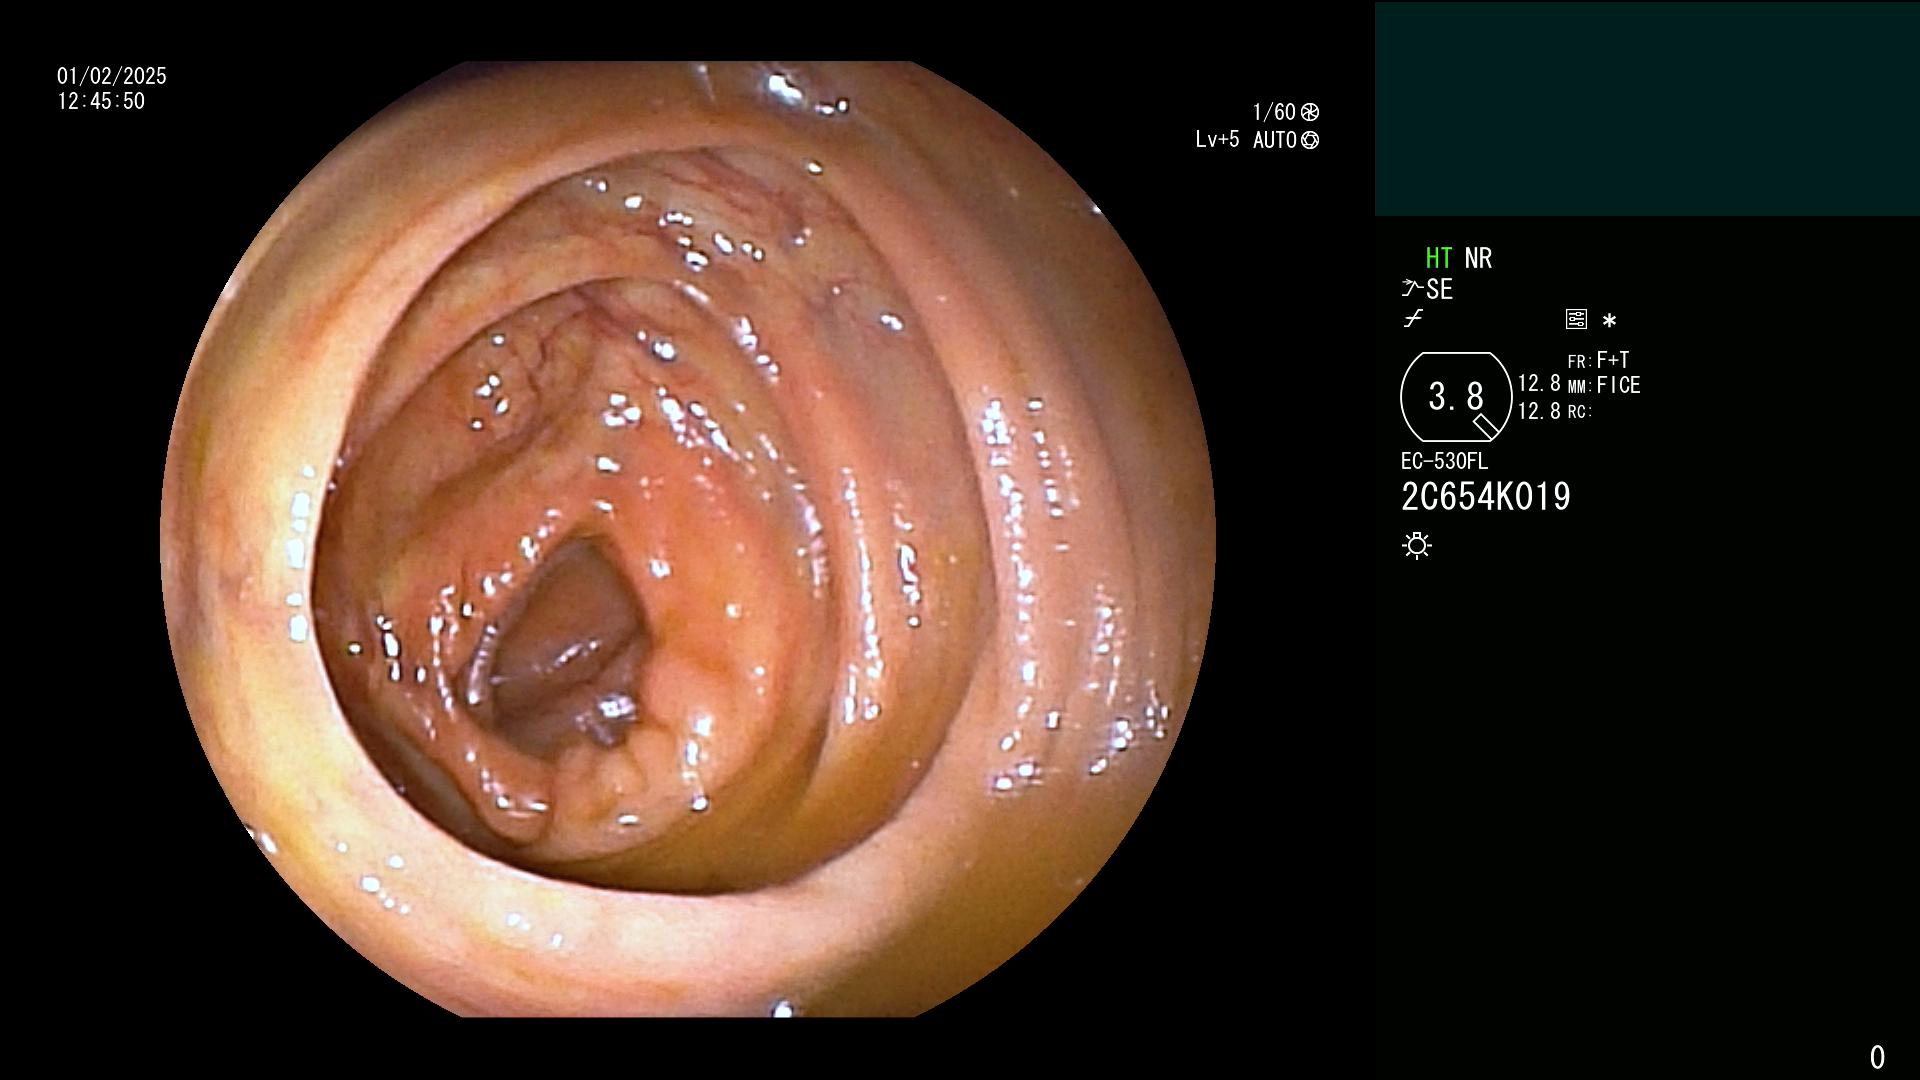Click the iris mode icon beside AUTO
1920x1080 pixels.
pos(1310,140)
